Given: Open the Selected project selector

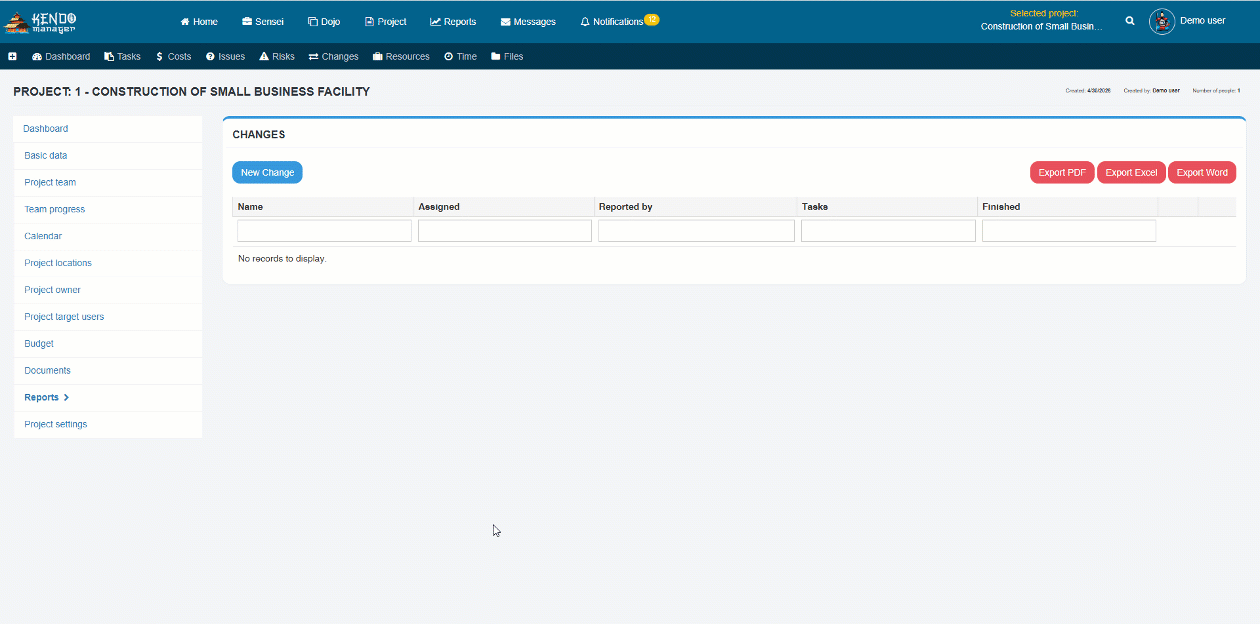Looking at the screenshot, I should [x=1042, y=20].
